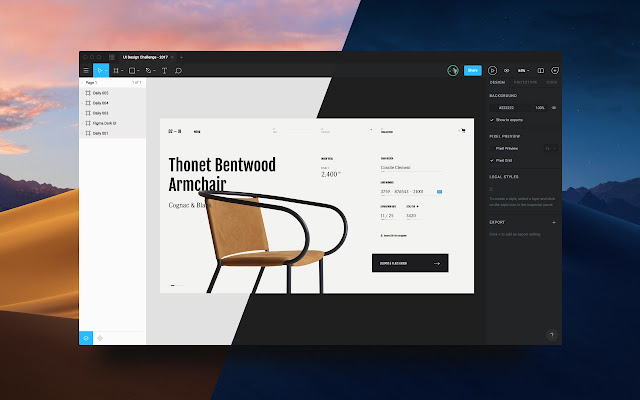Open Move tool dropdown arrow
This screenshot has height=400, width=640.
pyautogui.click(x=106, y=71)
